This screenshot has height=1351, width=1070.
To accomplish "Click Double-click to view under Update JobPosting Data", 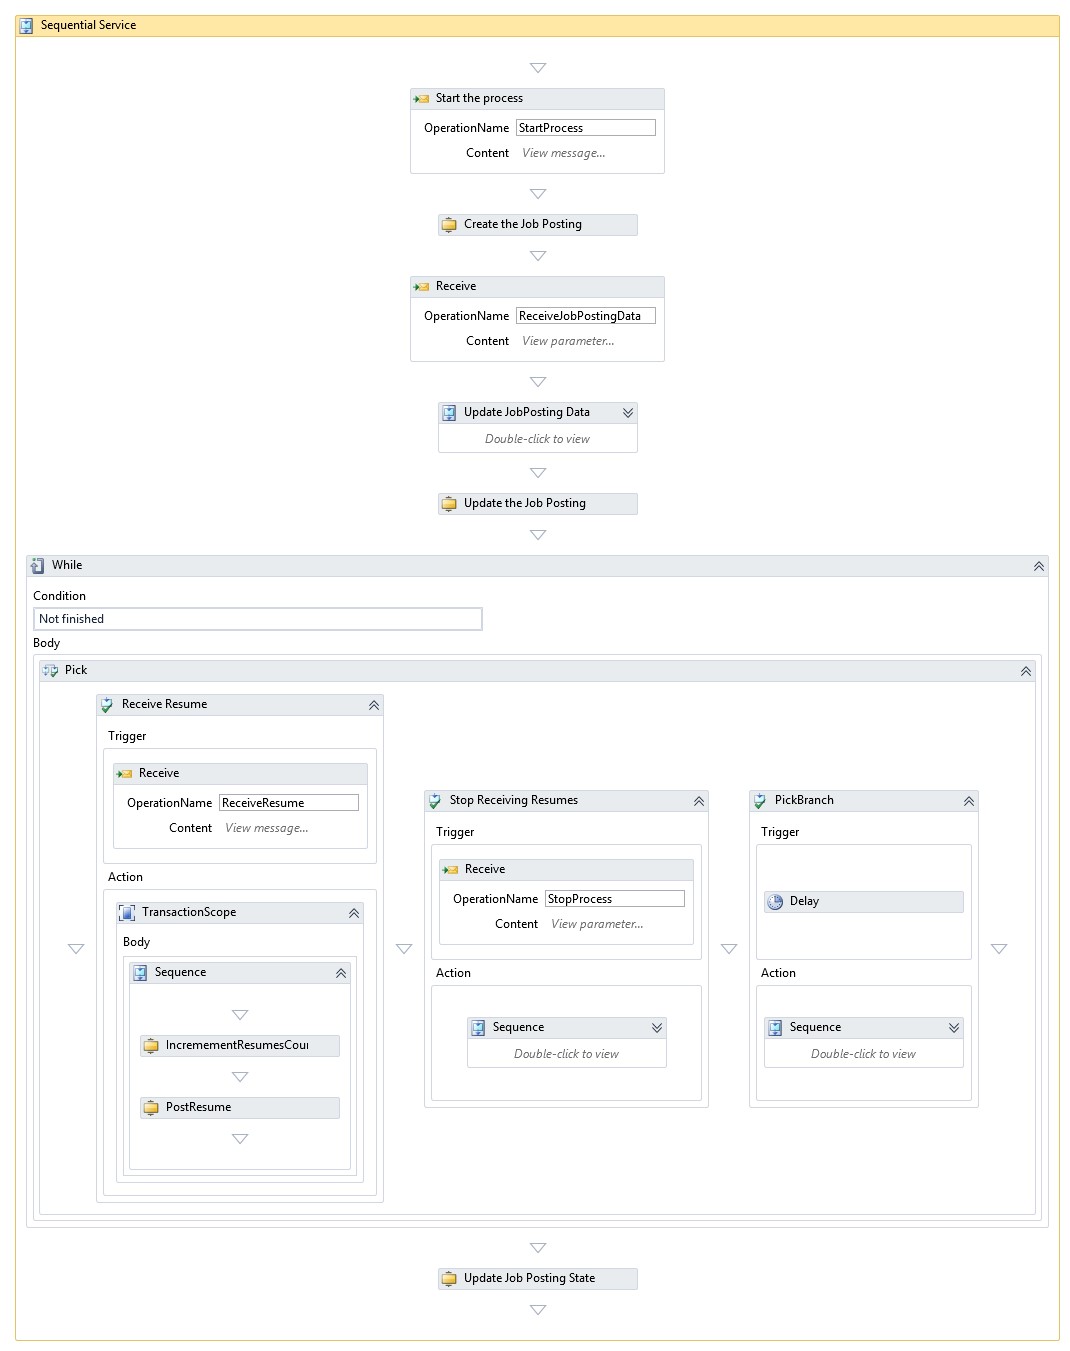I will 537,439.
